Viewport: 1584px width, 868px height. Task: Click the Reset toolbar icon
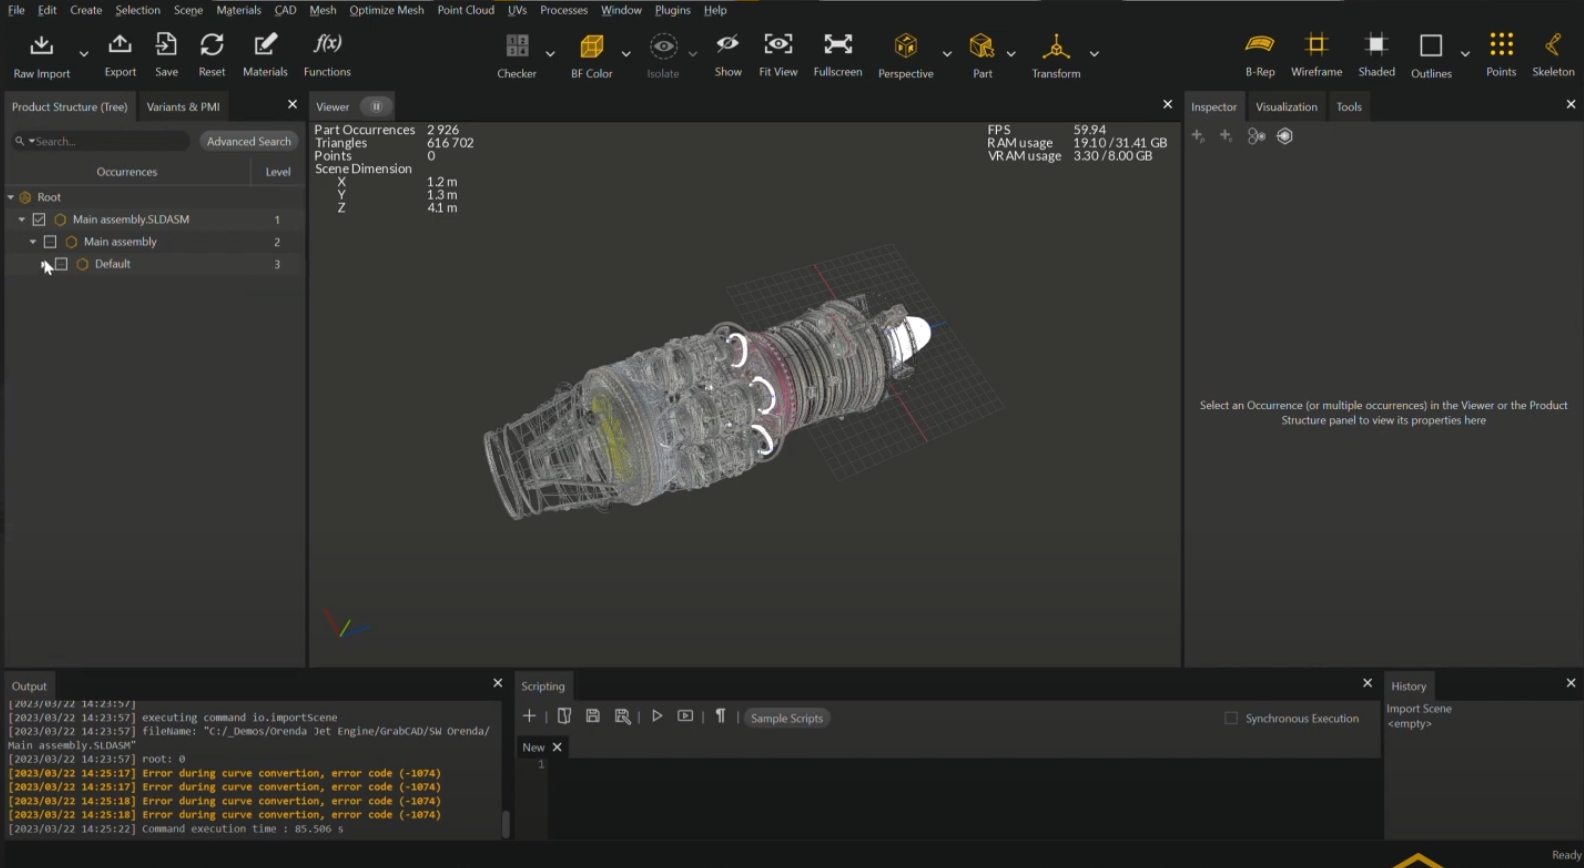[x=212, y=45]
